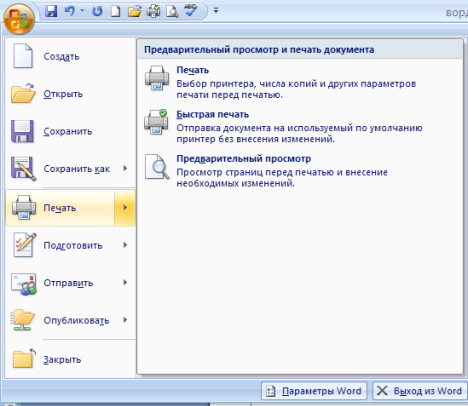Open print preview from Quick Access toolbar
This screenshot has height=406, width=468.
coord(172,11)
